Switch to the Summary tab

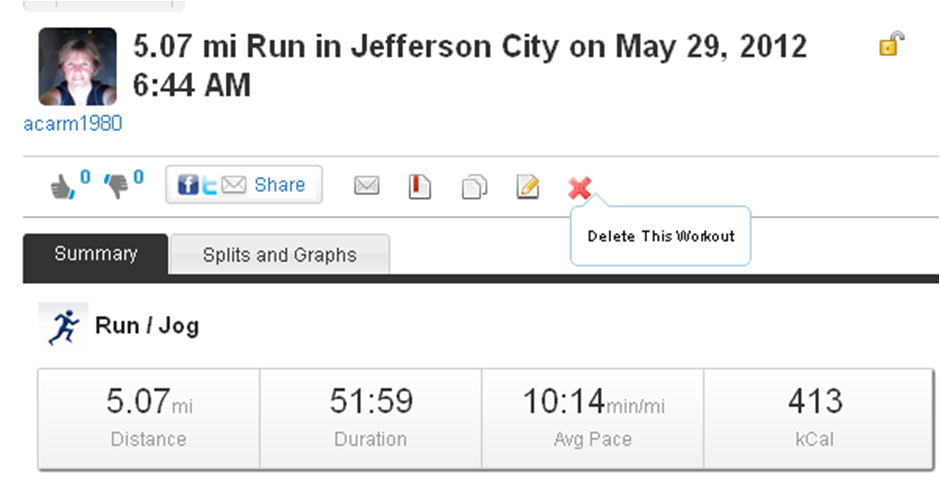(95, 254)
